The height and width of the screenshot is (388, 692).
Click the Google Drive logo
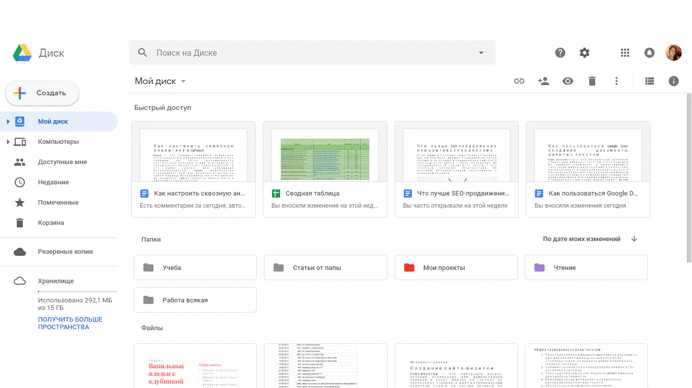22,53
